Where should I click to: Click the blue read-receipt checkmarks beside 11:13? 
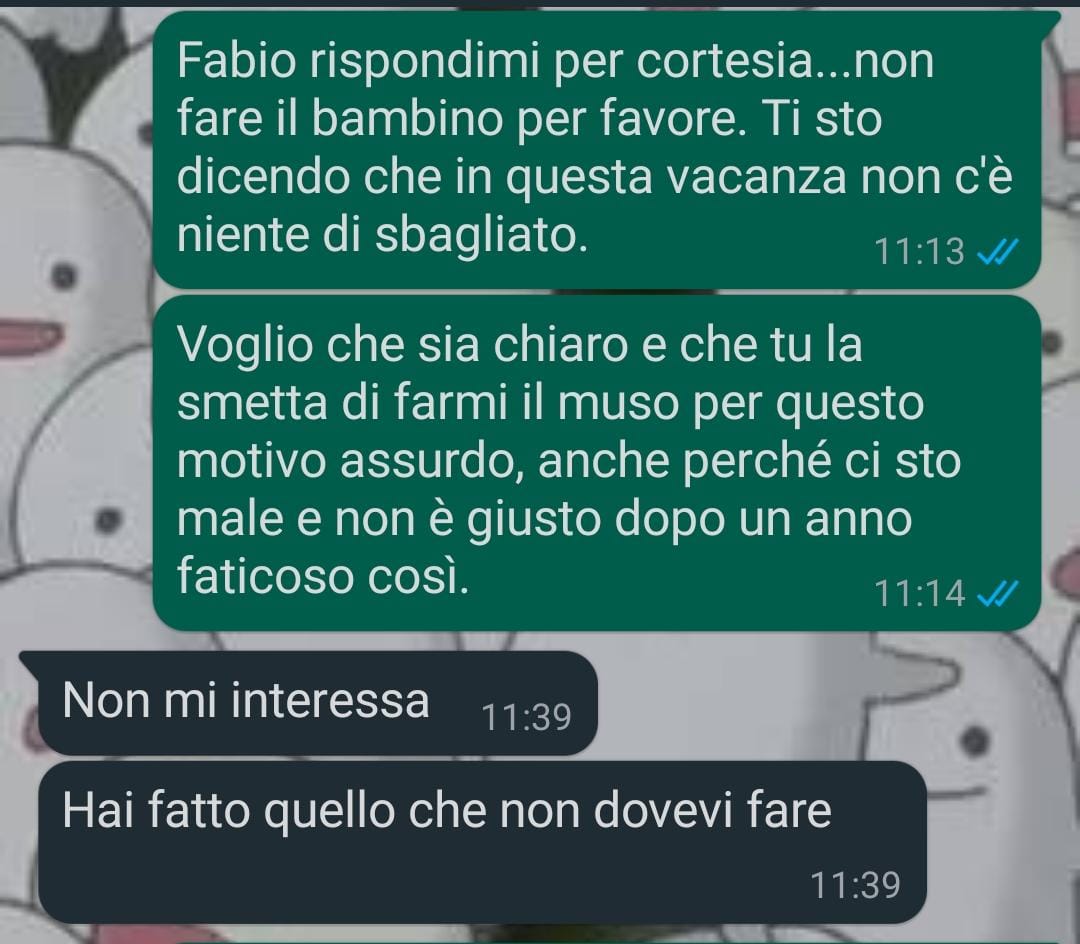tap(997, 252)
